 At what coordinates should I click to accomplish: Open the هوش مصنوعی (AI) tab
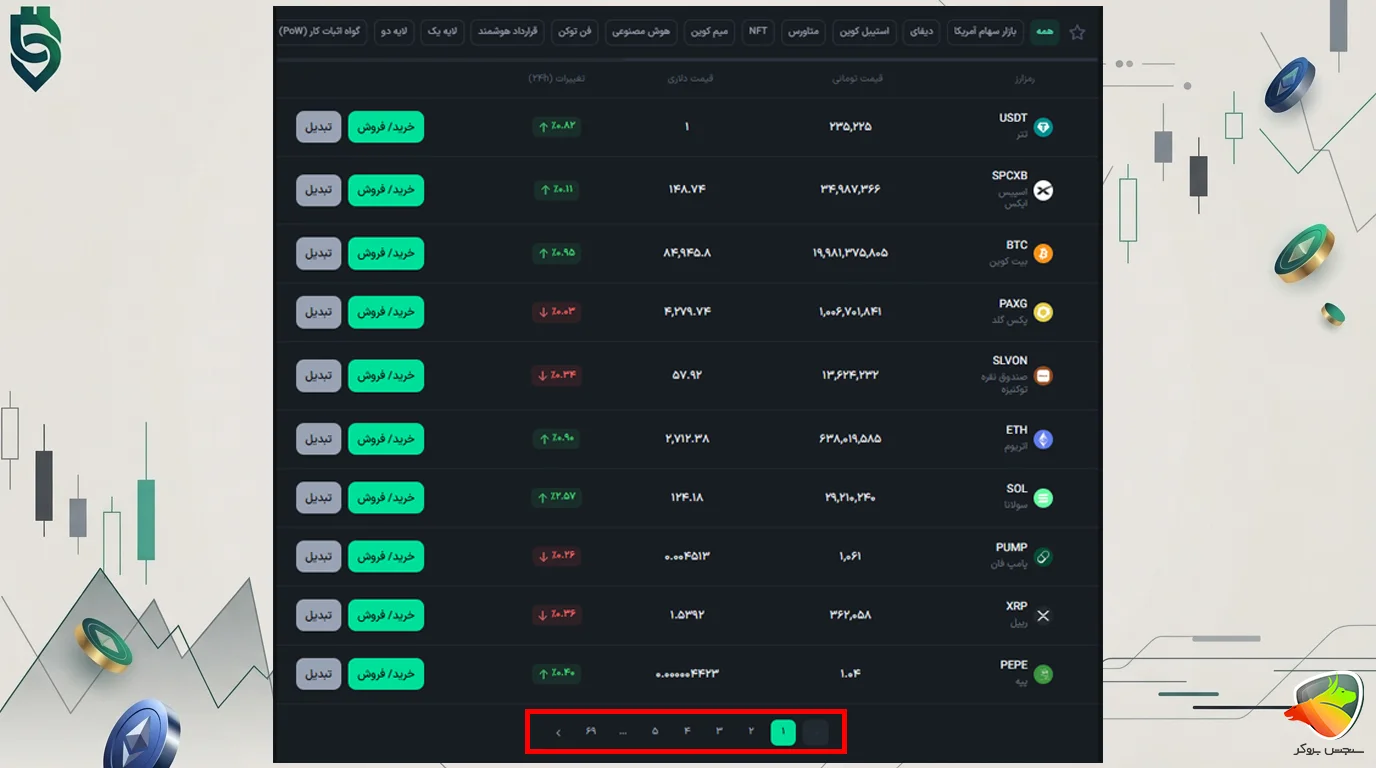(x=641, y=32)
